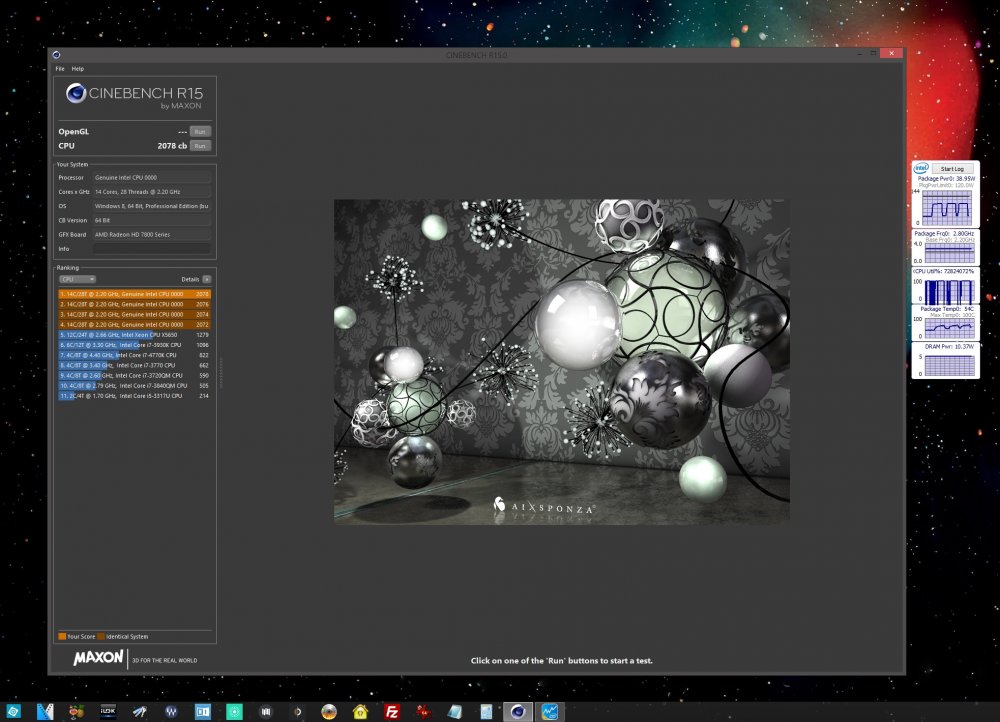This screenshot has width=1000, height=722.
Task: Open the dark round bars taskbar icon
Action: (266, 711)
